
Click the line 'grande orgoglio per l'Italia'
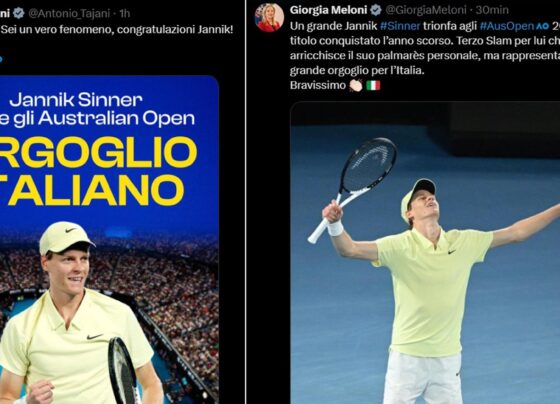[x=357, y=70]
